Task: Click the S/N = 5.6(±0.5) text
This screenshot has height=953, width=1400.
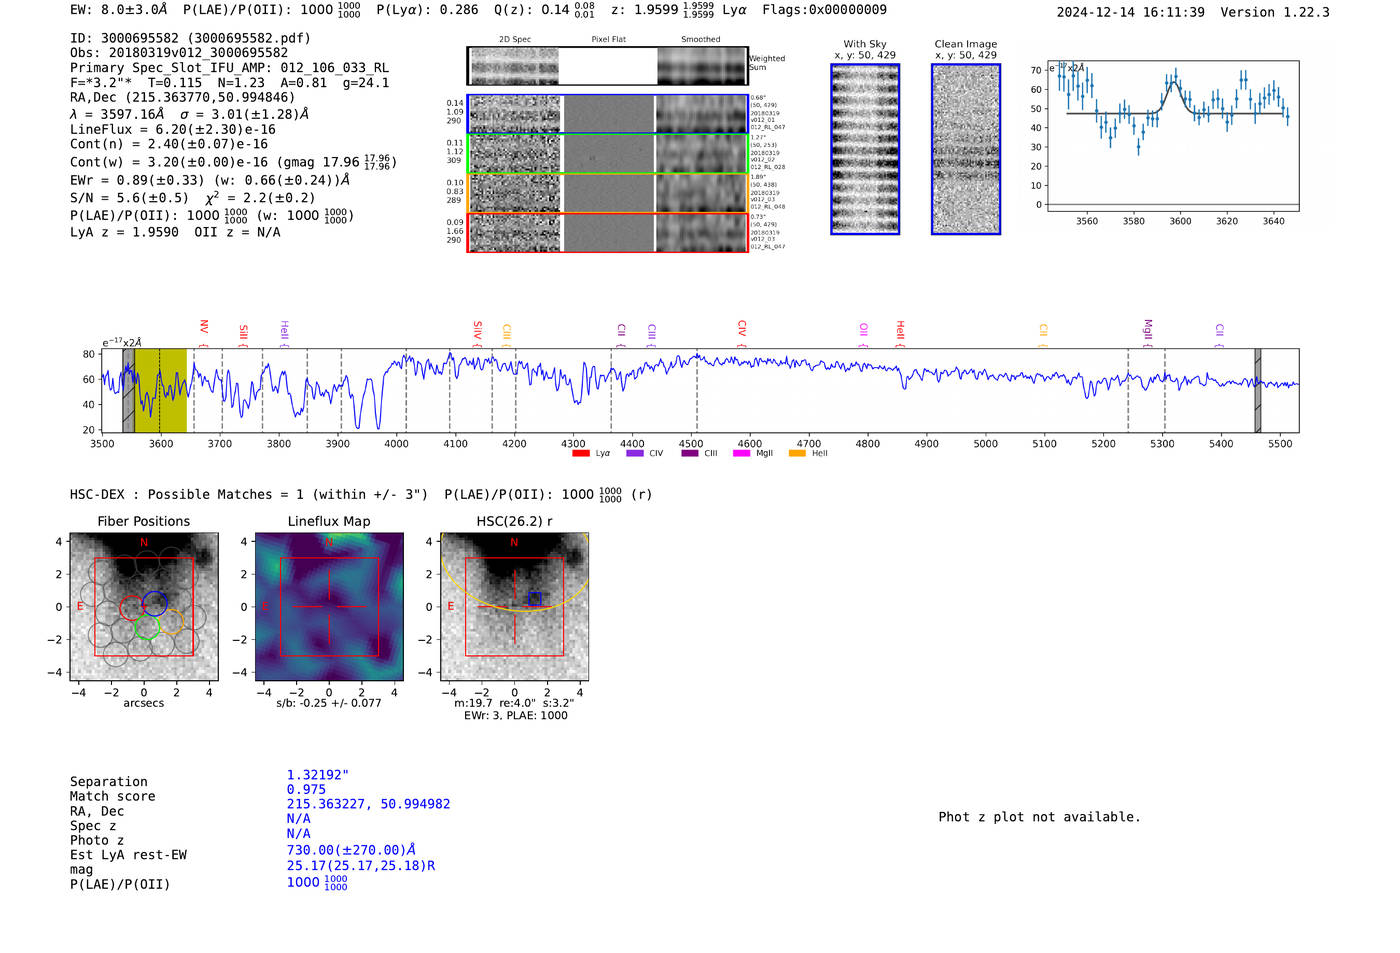Action: 129,198
